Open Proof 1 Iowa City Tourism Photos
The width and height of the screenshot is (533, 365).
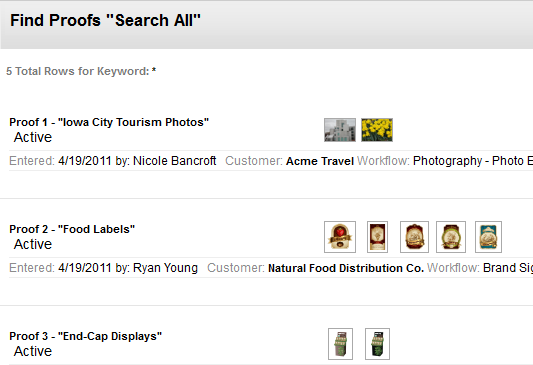point(109,122)
